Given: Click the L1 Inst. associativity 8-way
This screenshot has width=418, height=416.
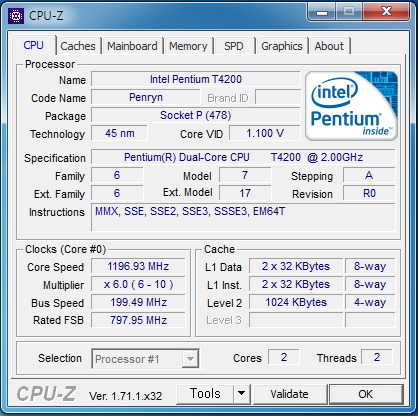Looking at the screenshot, I should (370, 284).
